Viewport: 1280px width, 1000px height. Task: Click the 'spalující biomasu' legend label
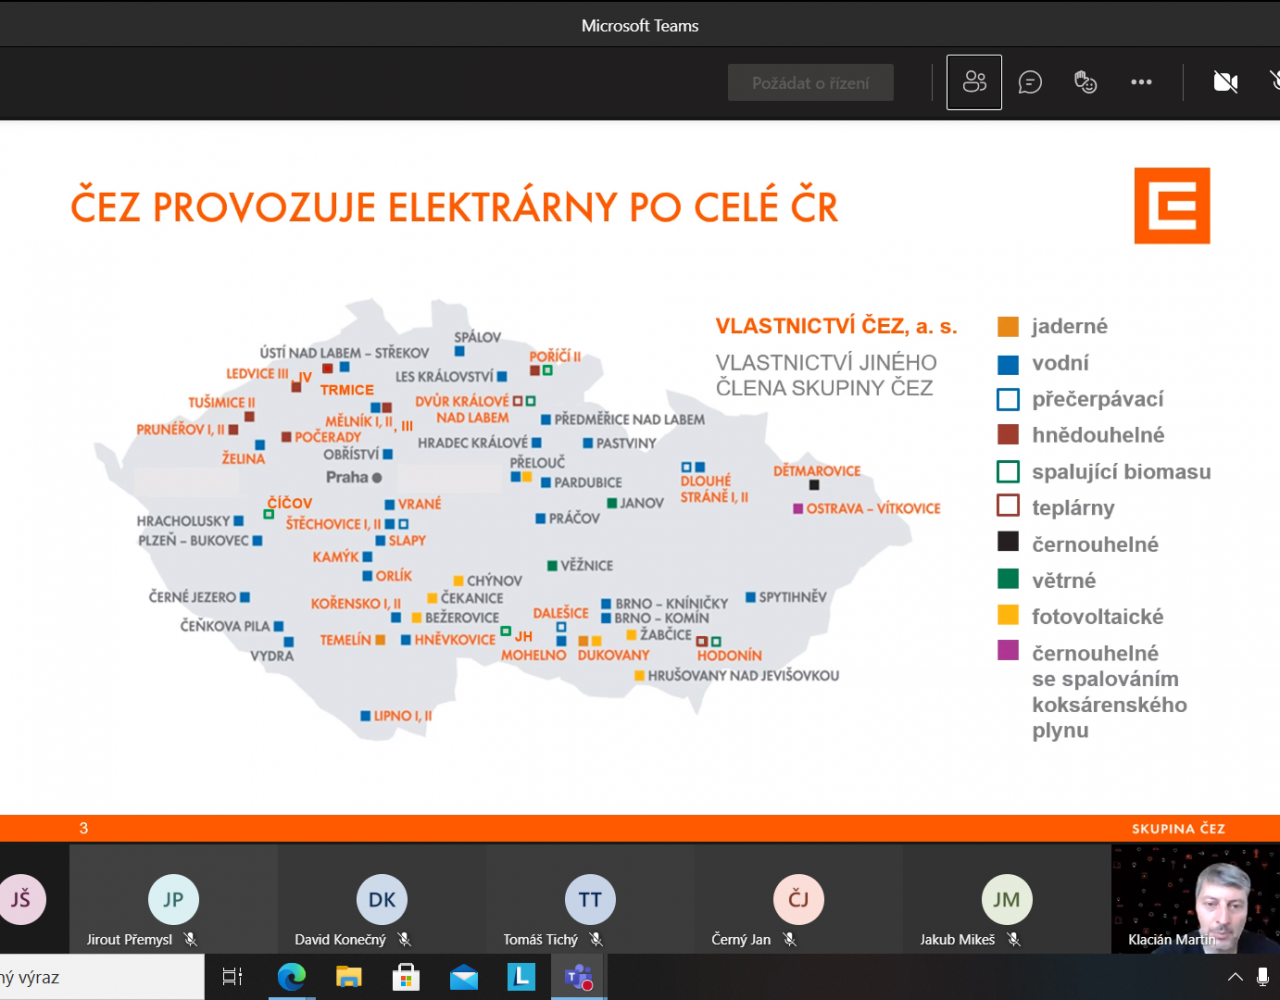(1121, 471)
